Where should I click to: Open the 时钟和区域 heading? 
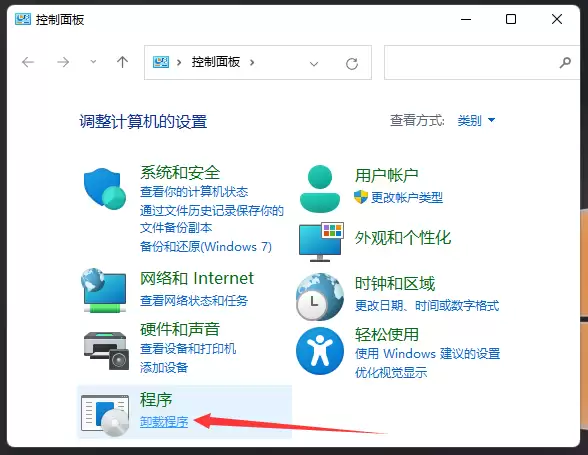point(395,284)
